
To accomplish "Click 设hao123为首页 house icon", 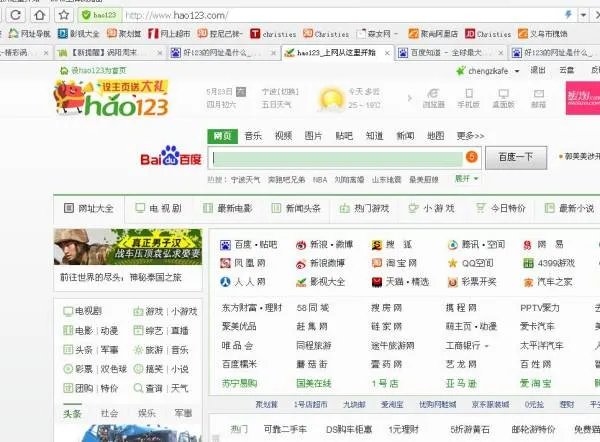I will click(x=64, y=70).
